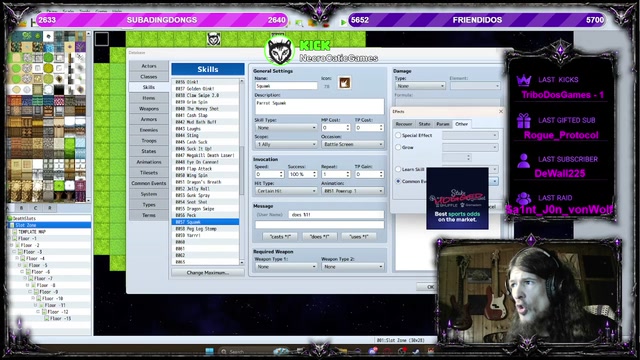Click the "does *!" message button

point(320,237)
